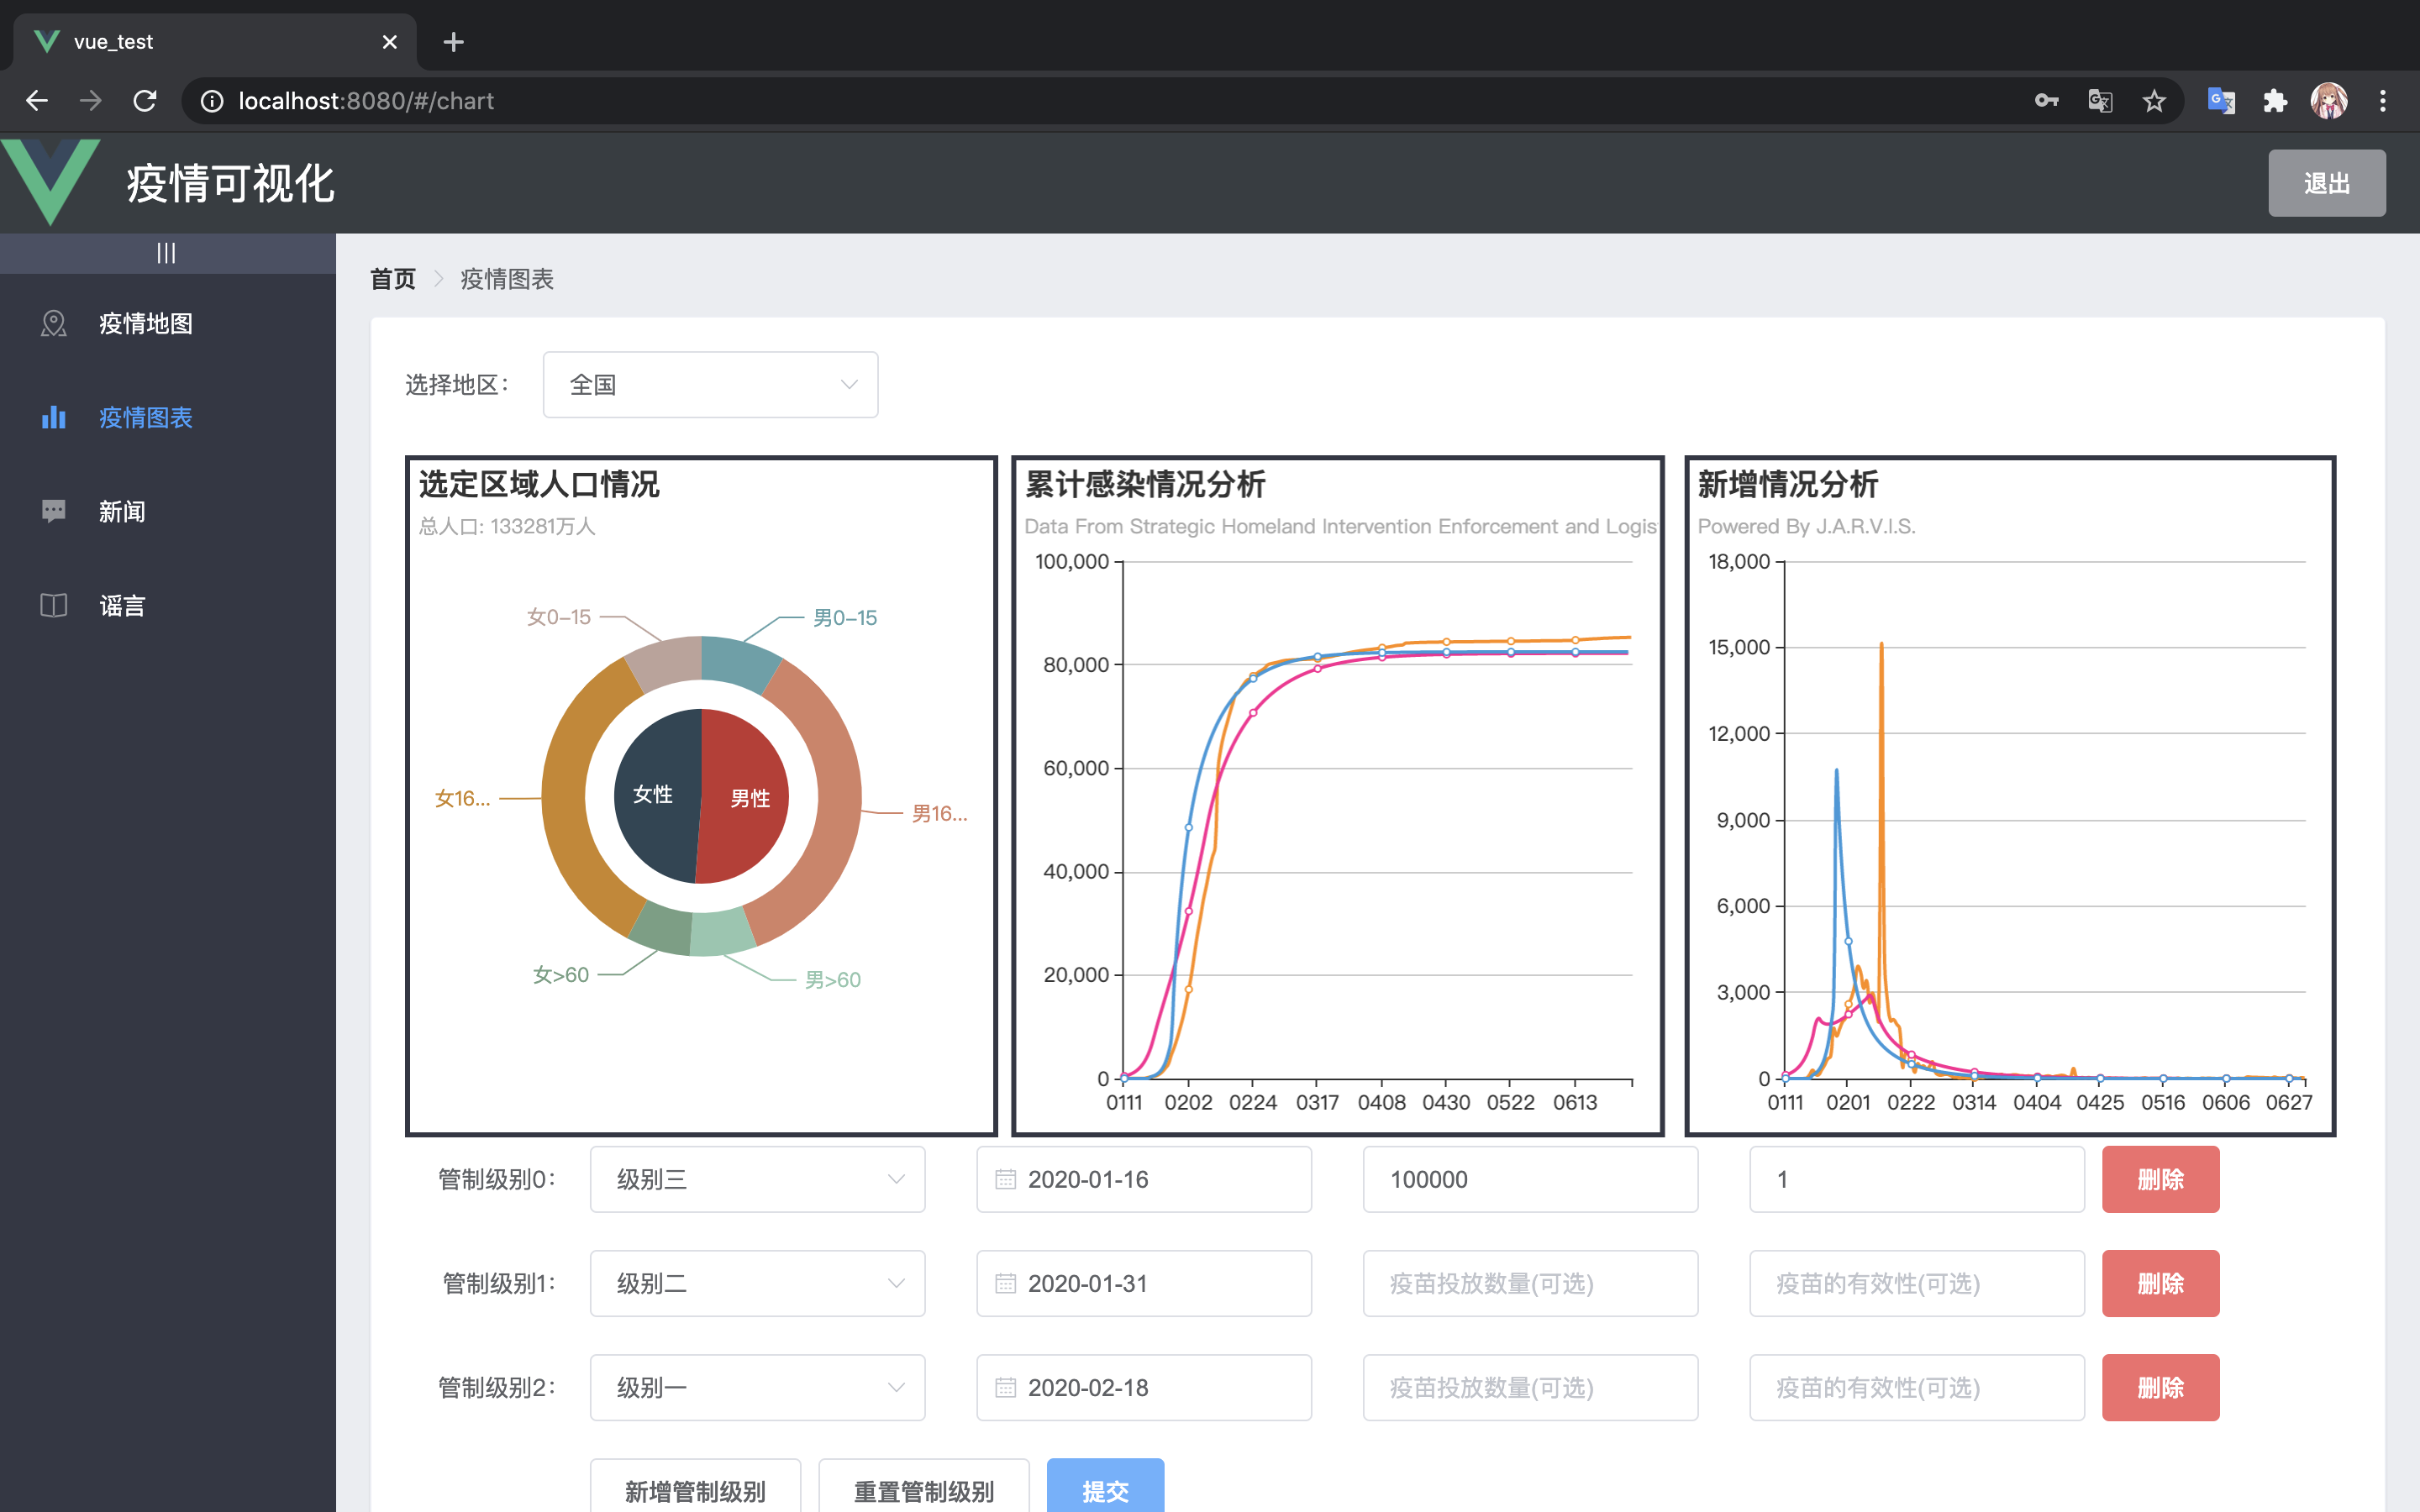Image resolution: width=2420 pixels, height=1512 pixels.
Task: Click the map pin icon for 疫情地图
Action: pyautogui.click(x=53, y=323)
